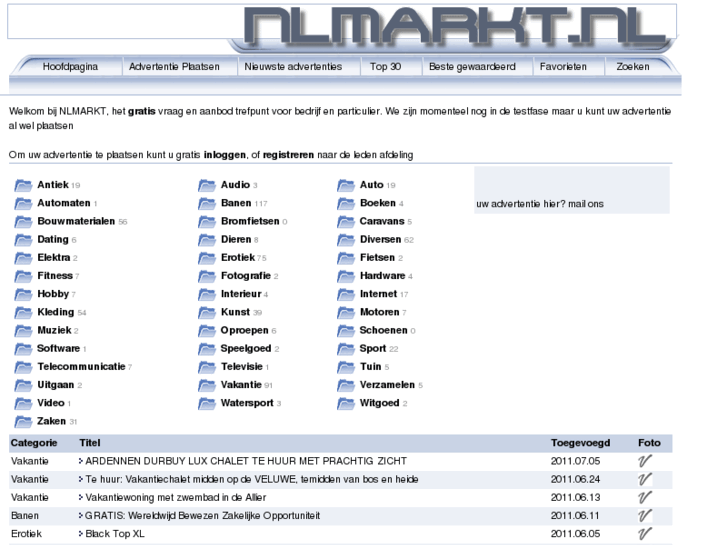Click photo checkmark for Black Top XL
Image resolution: width=727 pixels, height=545 pixels.
pyautogui.click(x=645, y=534)
